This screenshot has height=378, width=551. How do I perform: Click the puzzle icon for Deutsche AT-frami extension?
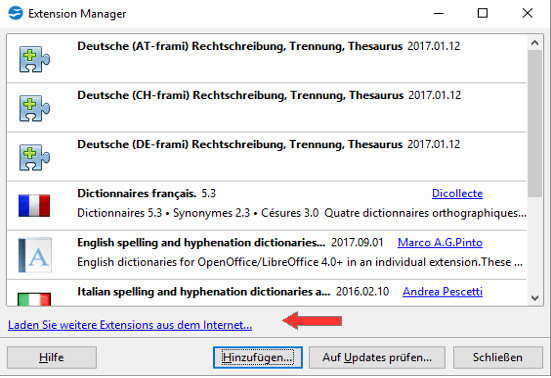[x=34, y=59]
